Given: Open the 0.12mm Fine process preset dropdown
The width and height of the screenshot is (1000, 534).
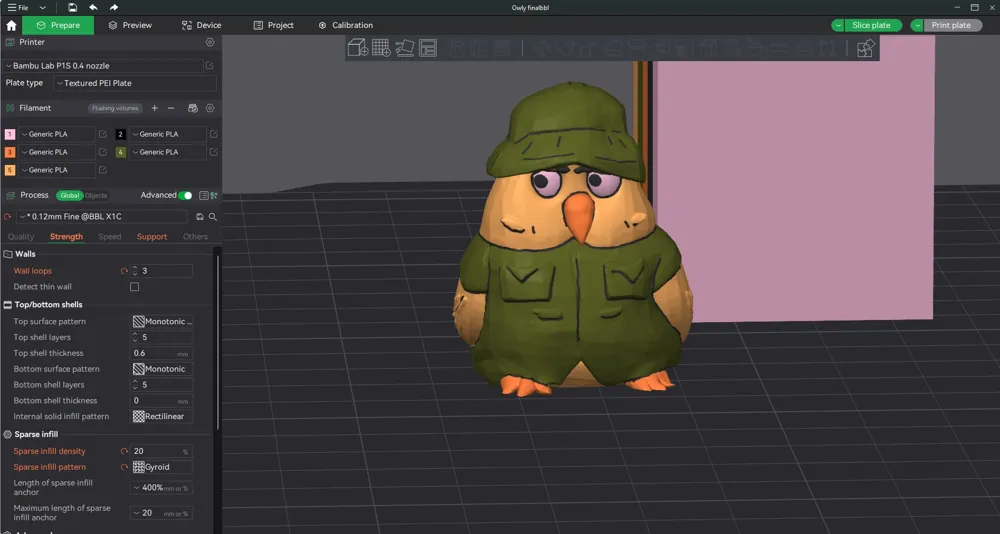Looking at the screenshot, I should pyautogui.click(x=101, y=217).
